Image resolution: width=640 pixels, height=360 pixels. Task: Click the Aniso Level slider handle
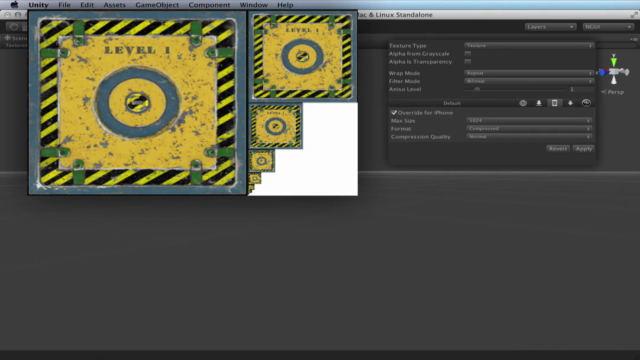tap(477, 89)
